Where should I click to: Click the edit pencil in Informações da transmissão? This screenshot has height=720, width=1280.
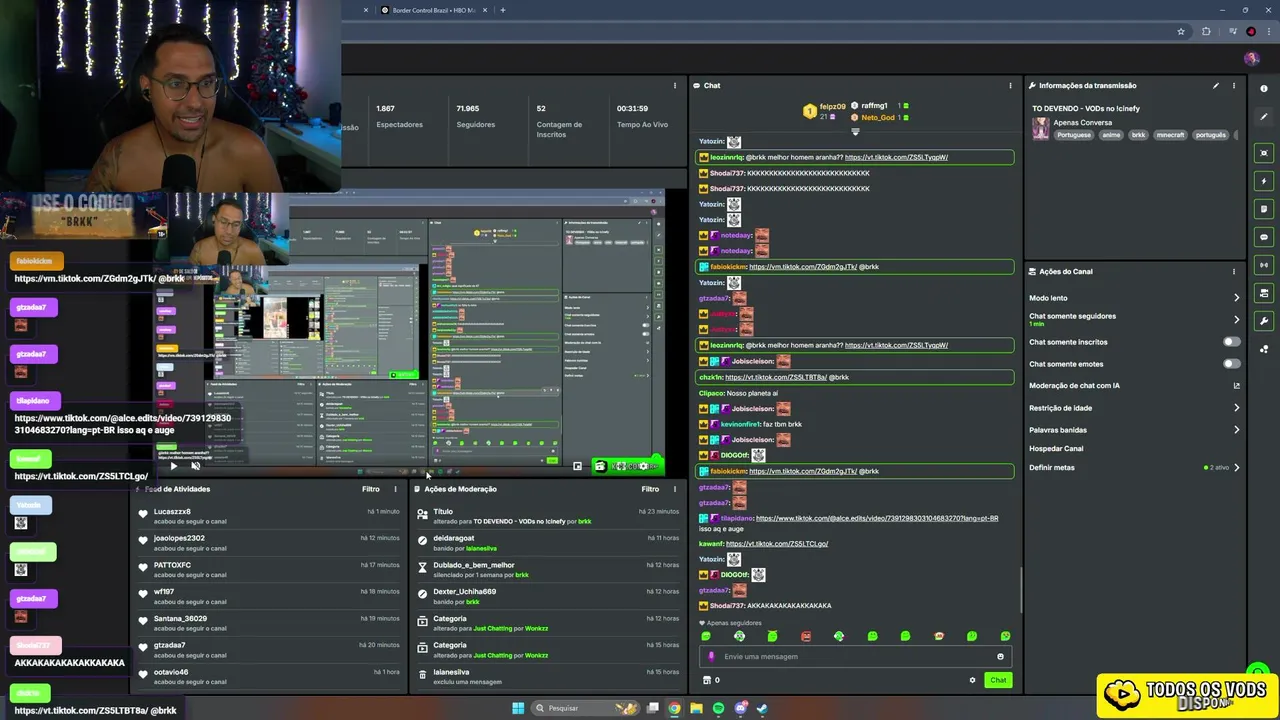1216,86
